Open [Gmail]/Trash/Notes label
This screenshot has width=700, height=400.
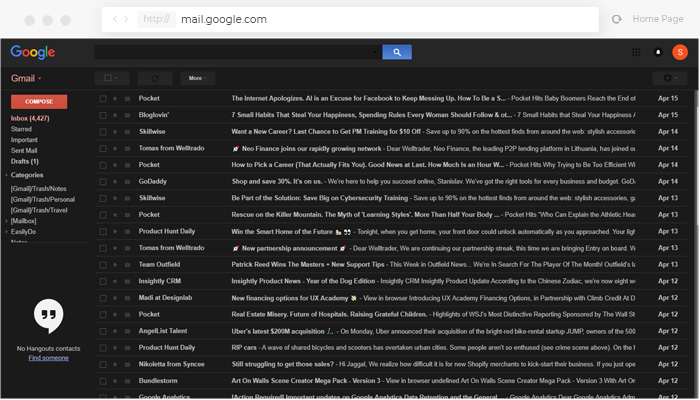coord(38,189)
